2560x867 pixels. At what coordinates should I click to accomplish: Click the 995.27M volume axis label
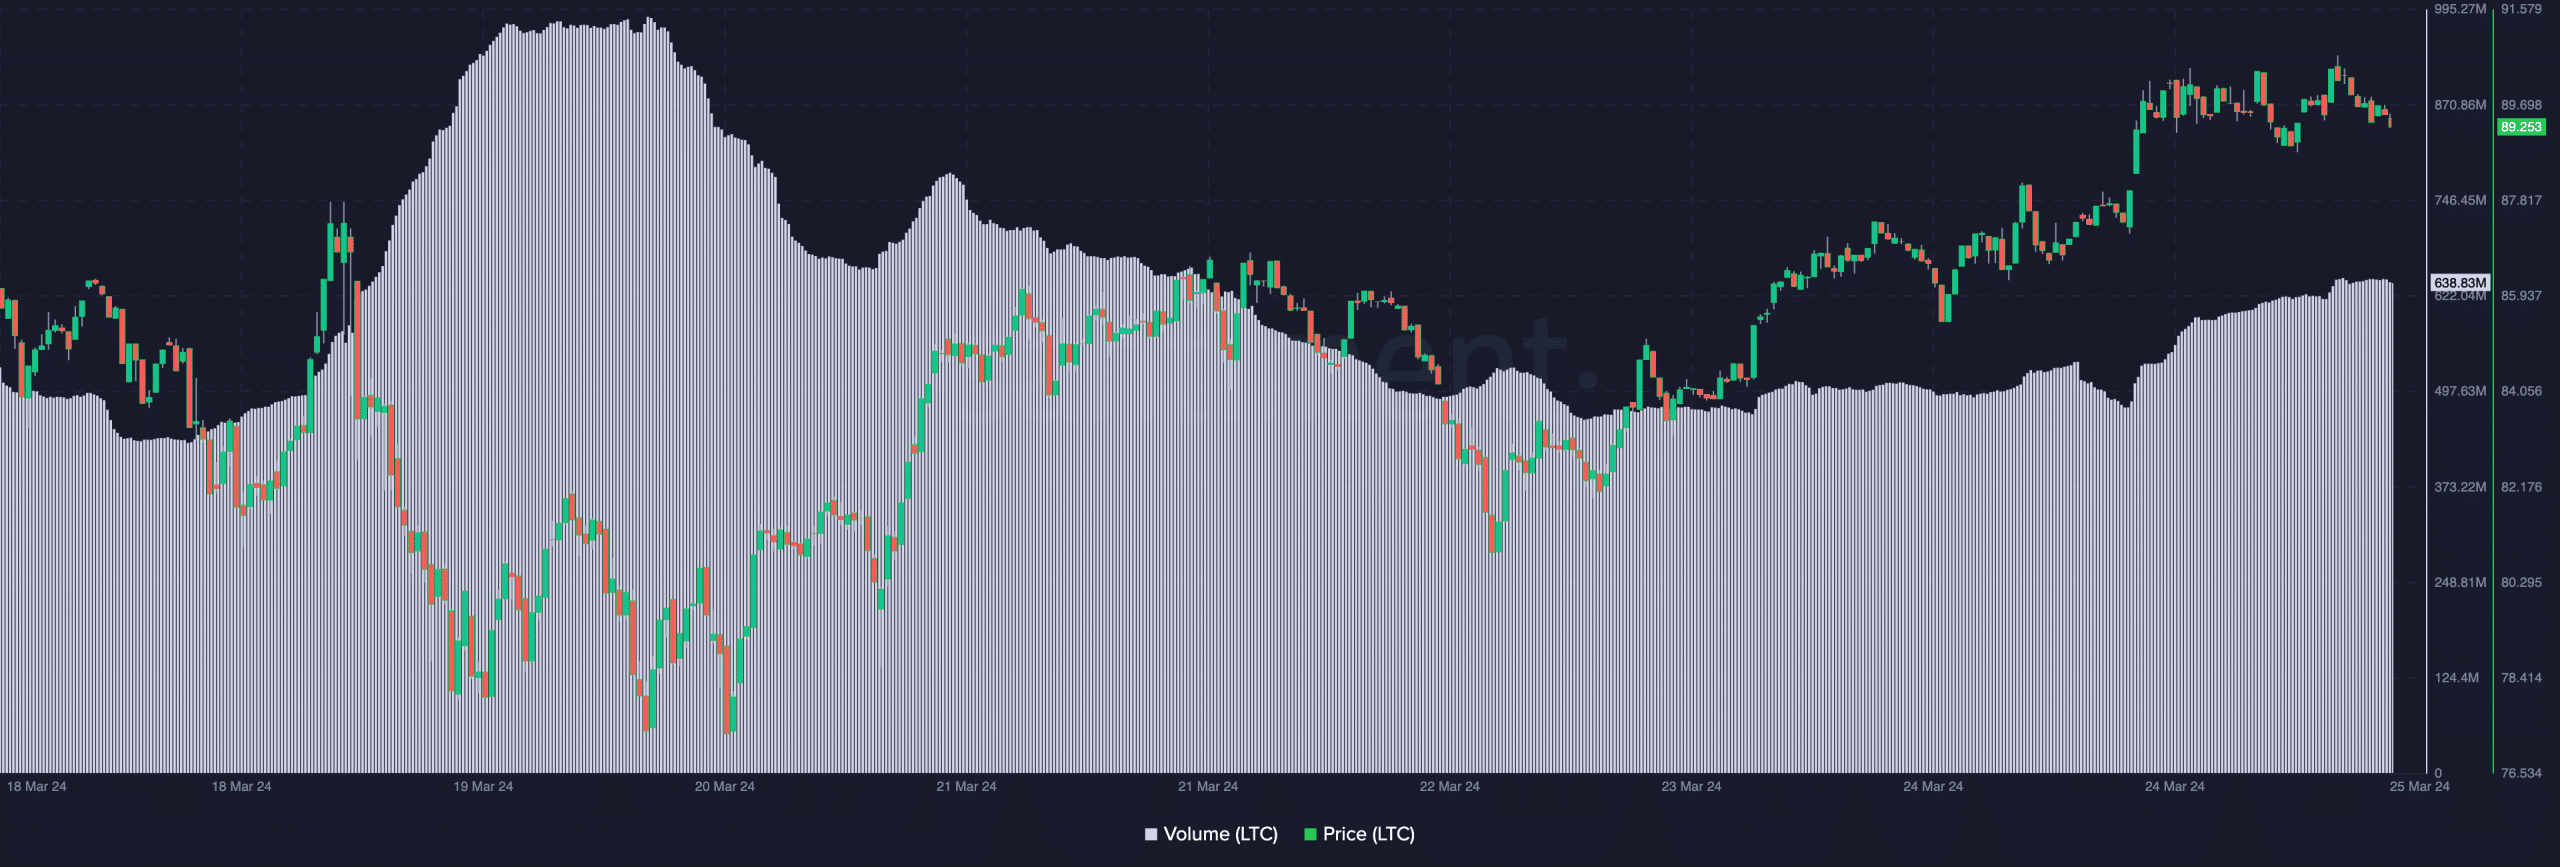click(2460, 9)
